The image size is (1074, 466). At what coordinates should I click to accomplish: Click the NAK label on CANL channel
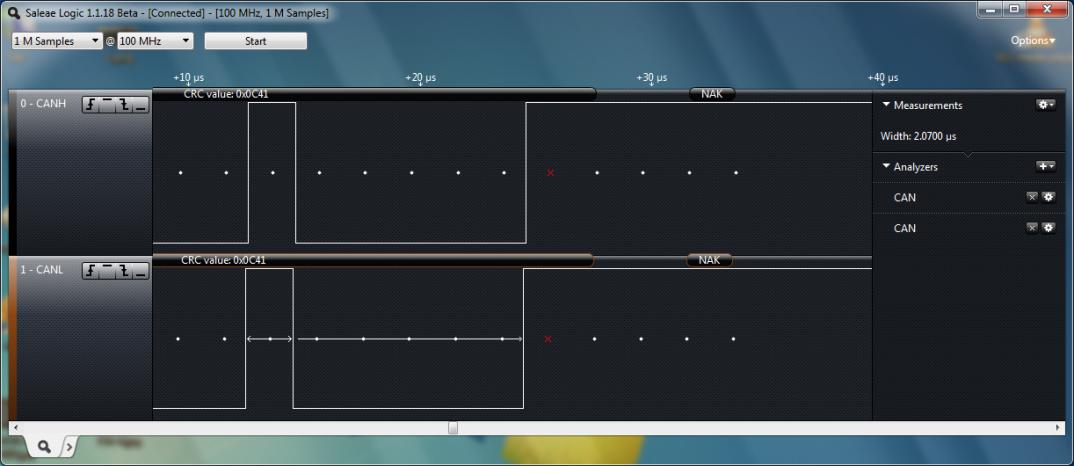click(x=709, y=260)
